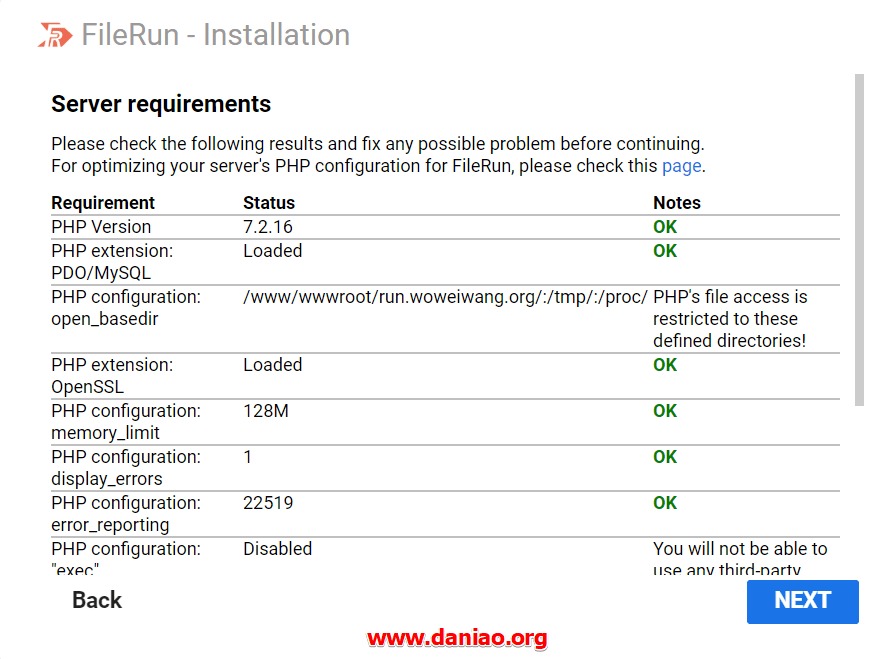Go Back to previous step
This screenshot has height=659, width=896.
(97, 600)
